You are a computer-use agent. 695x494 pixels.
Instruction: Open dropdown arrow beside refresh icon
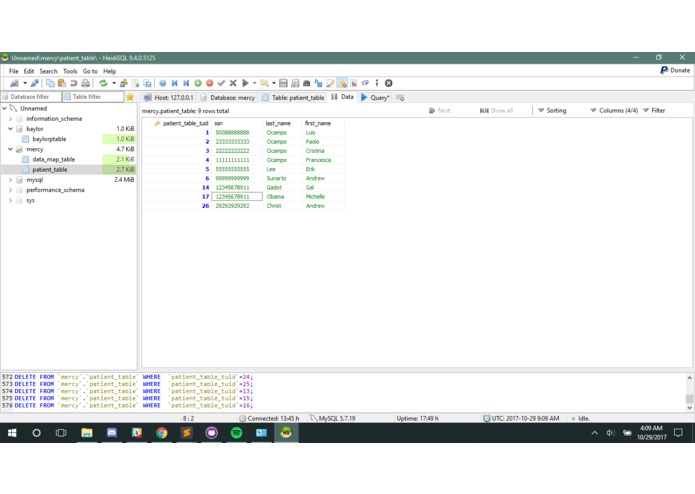point(114,83)
